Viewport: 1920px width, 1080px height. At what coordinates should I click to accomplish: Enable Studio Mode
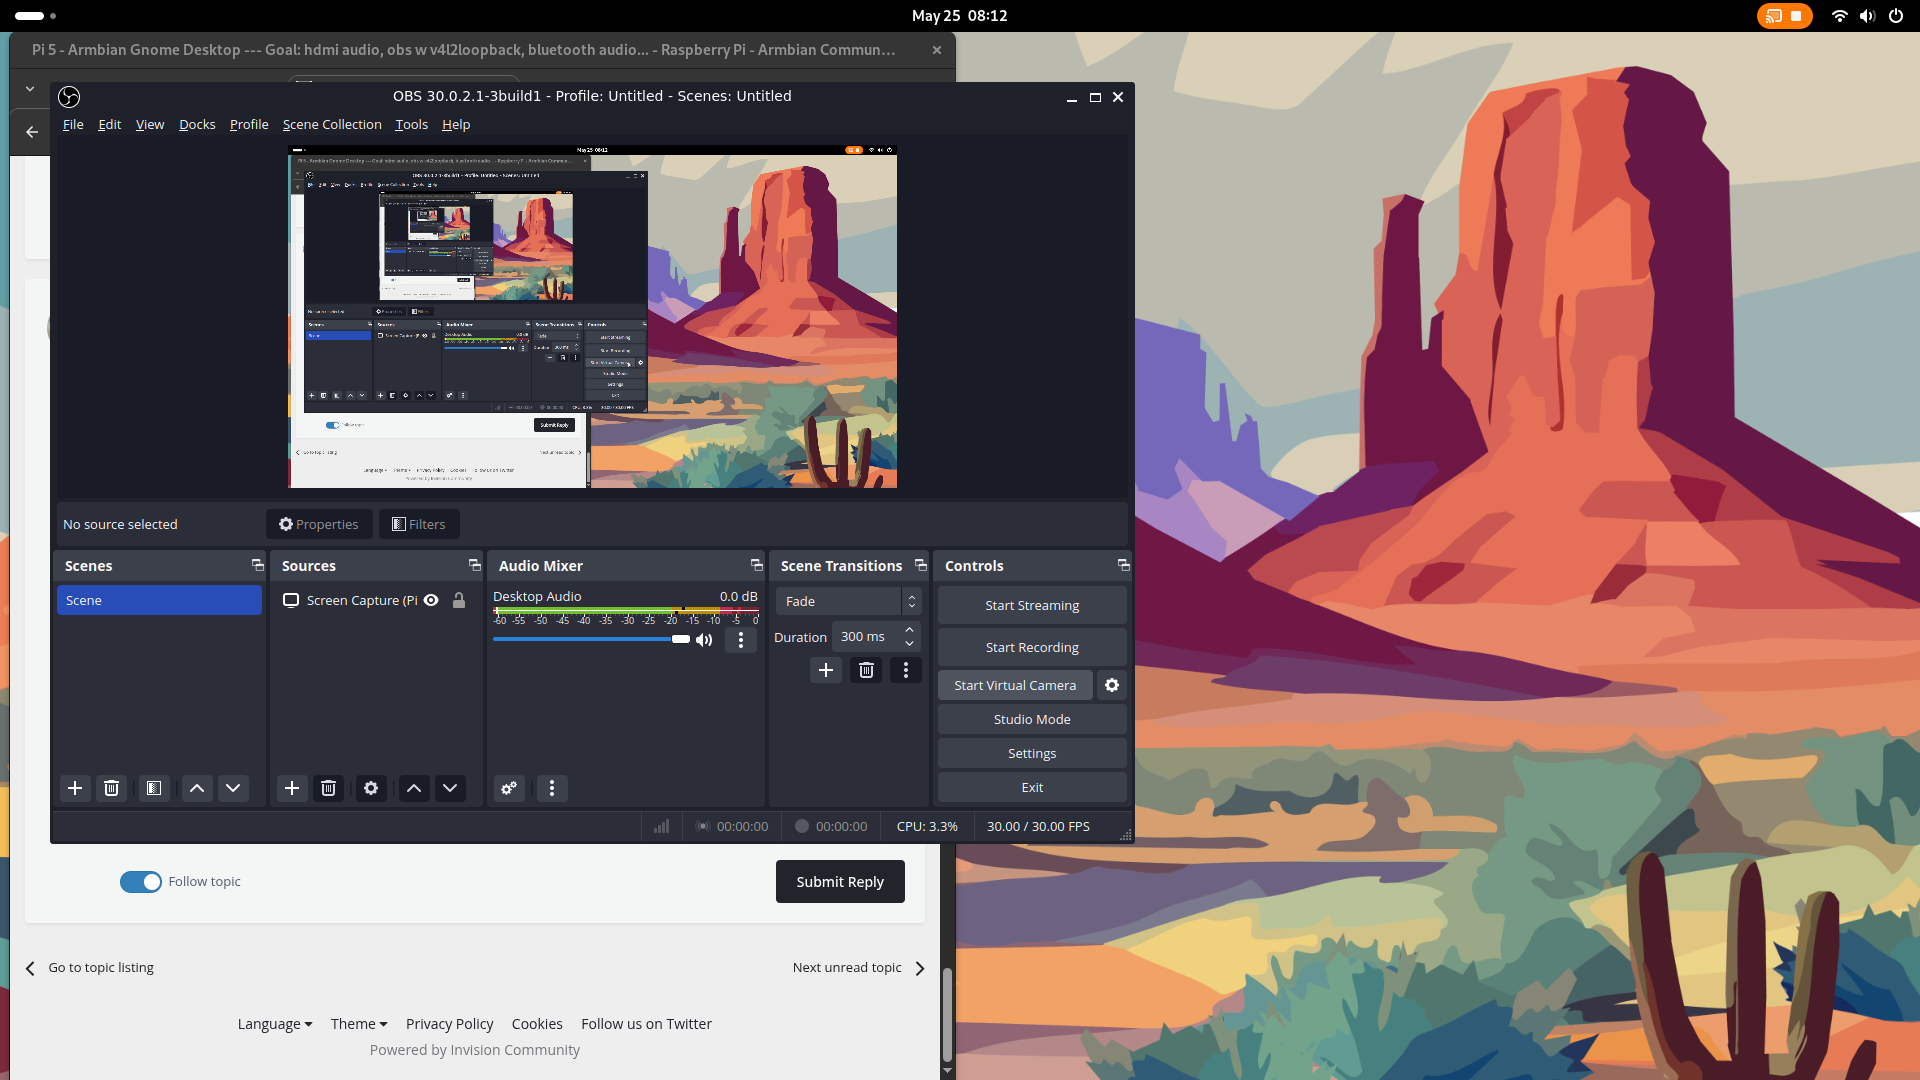(x=1032, y=719)
